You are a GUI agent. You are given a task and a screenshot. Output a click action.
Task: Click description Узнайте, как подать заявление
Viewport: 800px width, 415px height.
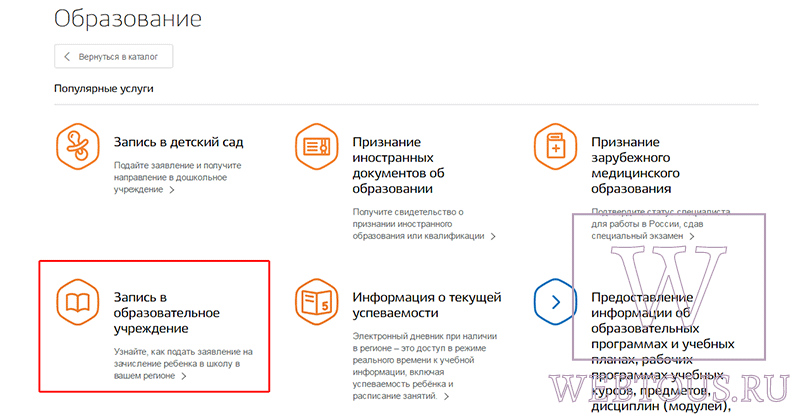point(183,363)
